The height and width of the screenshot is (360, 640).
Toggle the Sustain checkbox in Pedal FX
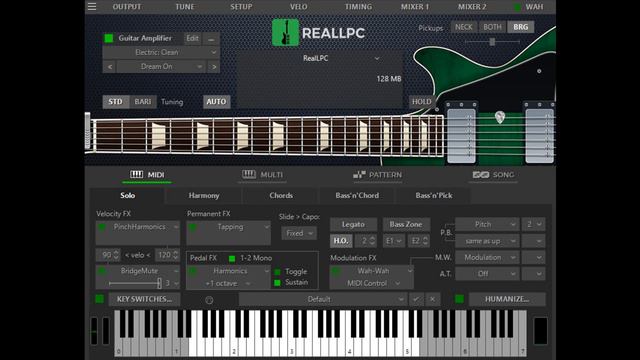coord(278,282)
